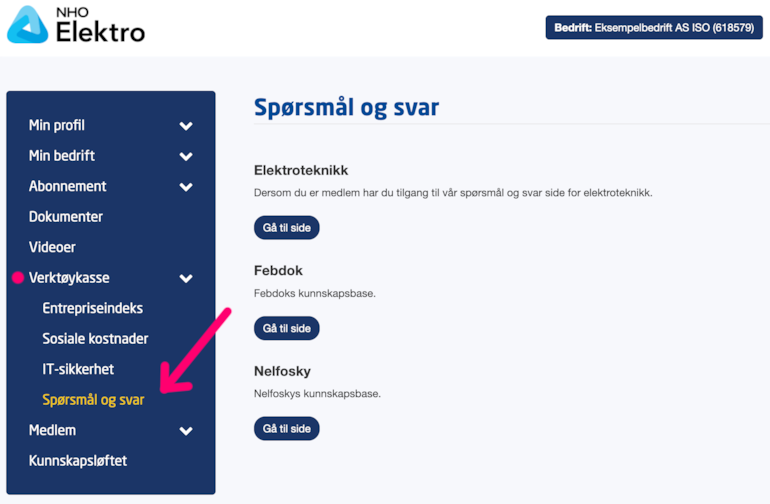Expand the Min profil chevron
Screen dimensions: 770x504
[186, 126]
